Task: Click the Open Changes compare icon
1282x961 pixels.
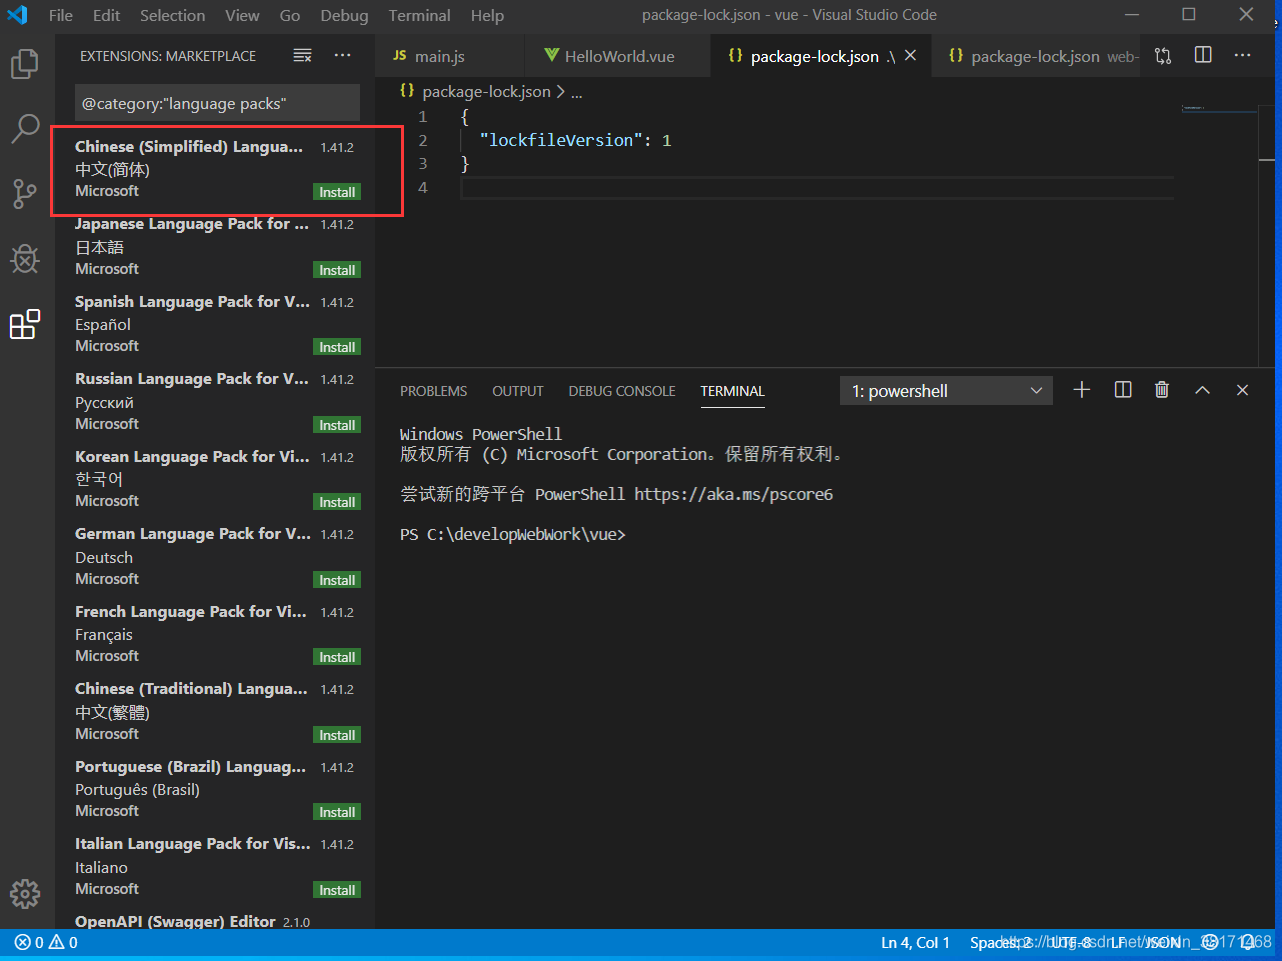Action: pos(1163,56)
